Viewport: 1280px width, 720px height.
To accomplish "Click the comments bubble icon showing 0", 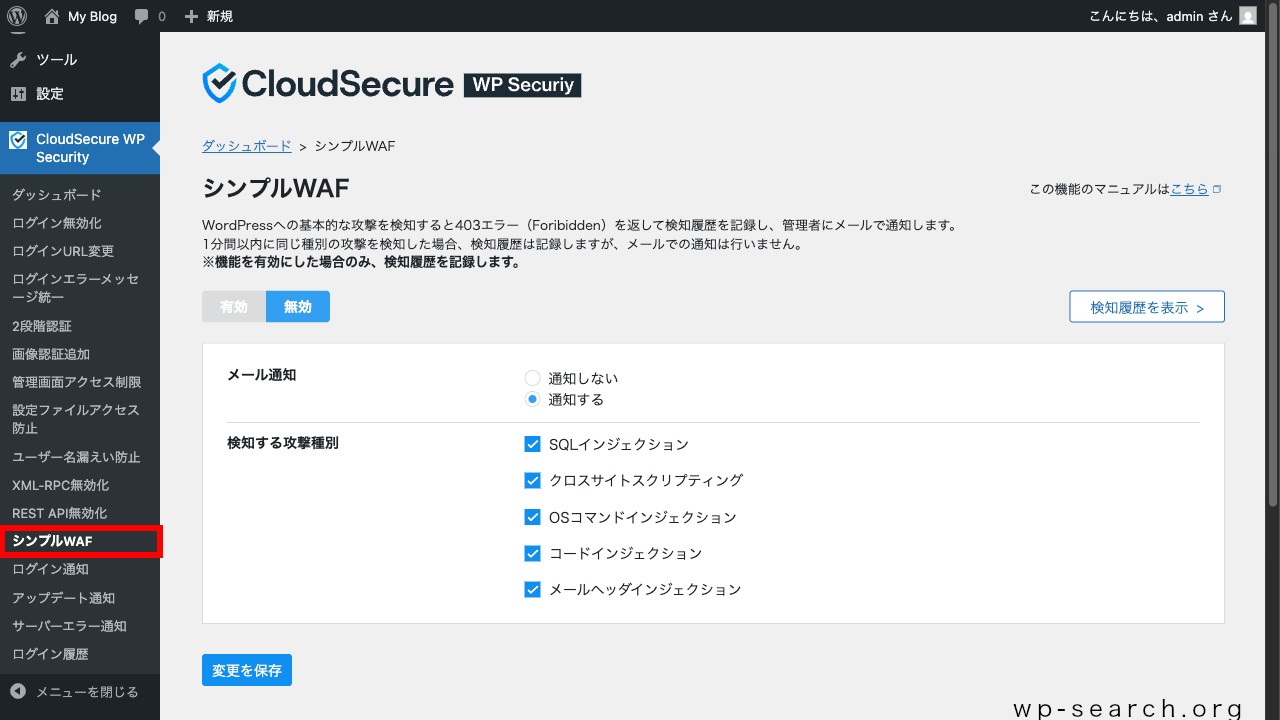I will (148, 15).
